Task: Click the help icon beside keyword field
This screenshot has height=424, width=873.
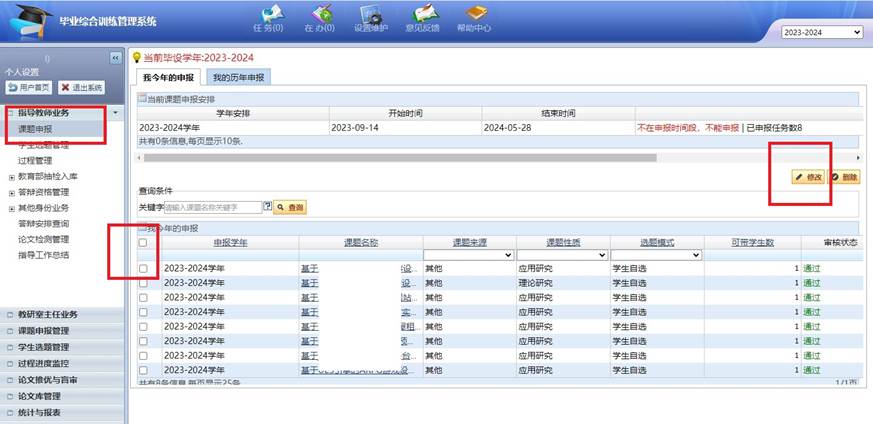Action: [x=267, y=207]
